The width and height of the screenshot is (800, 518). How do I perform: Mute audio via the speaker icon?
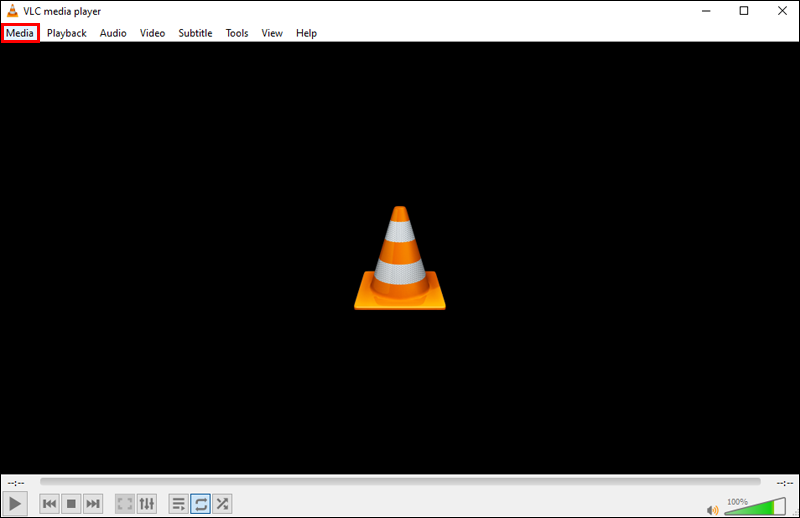tap(712, 510)
